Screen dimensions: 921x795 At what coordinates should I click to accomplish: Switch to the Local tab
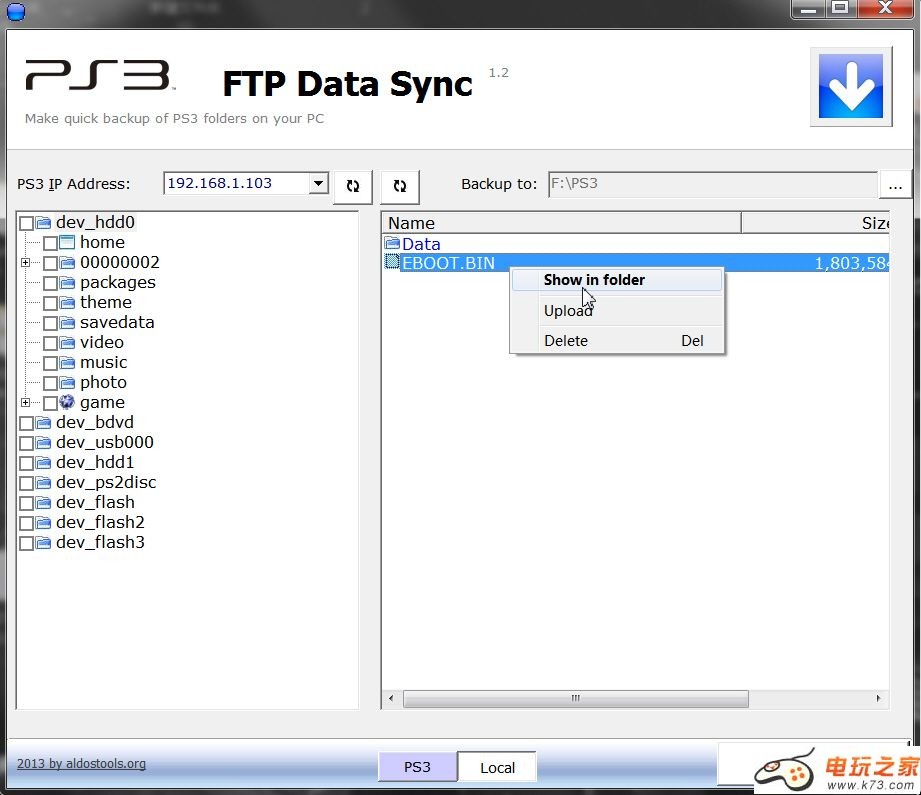click(497, 768)
